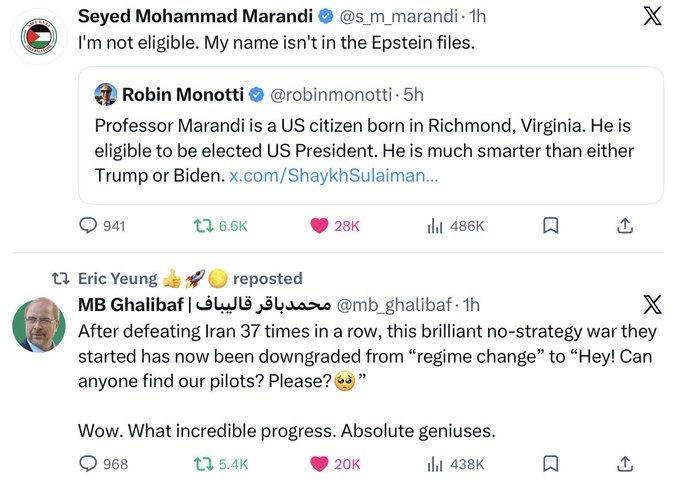Like Ghalibaf's tweet with 20K likes
The image size is (679, 484).
tap(320, 463)
